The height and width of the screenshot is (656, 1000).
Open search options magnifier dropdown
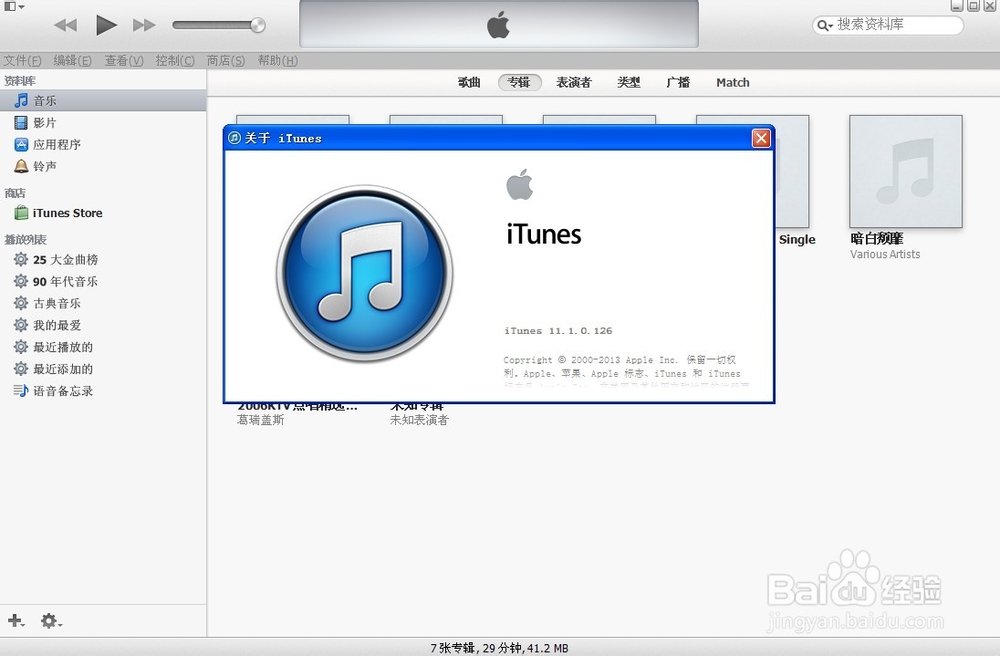tap(825, 26)
